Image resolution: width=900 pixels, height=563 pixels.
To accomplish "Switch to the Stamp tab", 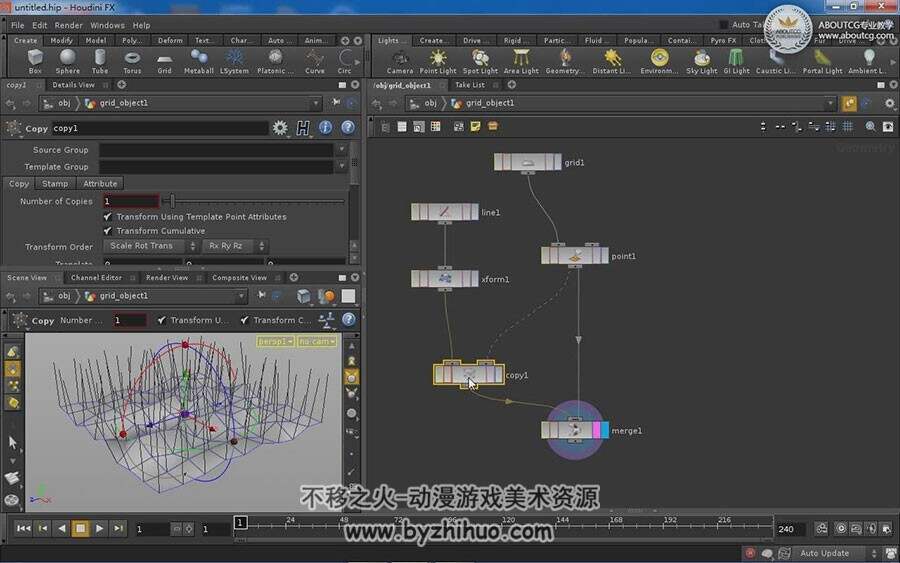I will 55,184.
